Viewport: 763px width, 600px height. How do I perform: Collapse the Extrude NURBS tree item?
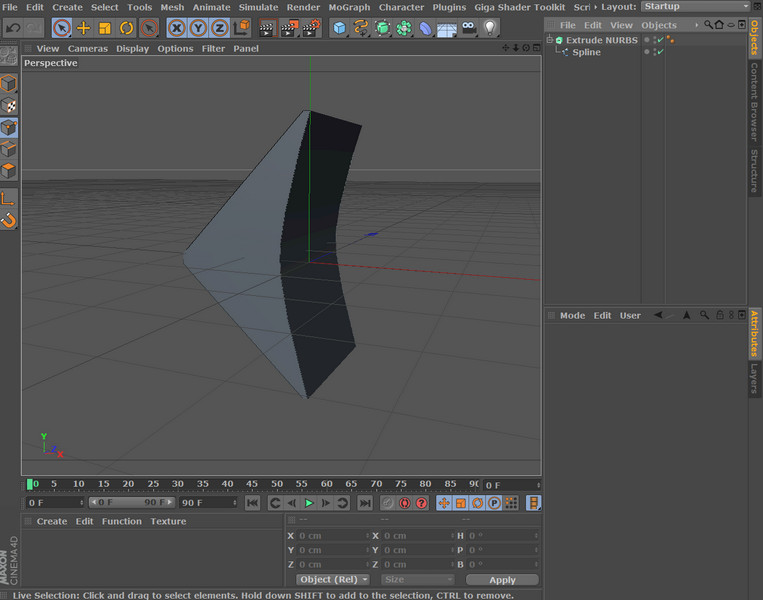click(x=549, y=40)
